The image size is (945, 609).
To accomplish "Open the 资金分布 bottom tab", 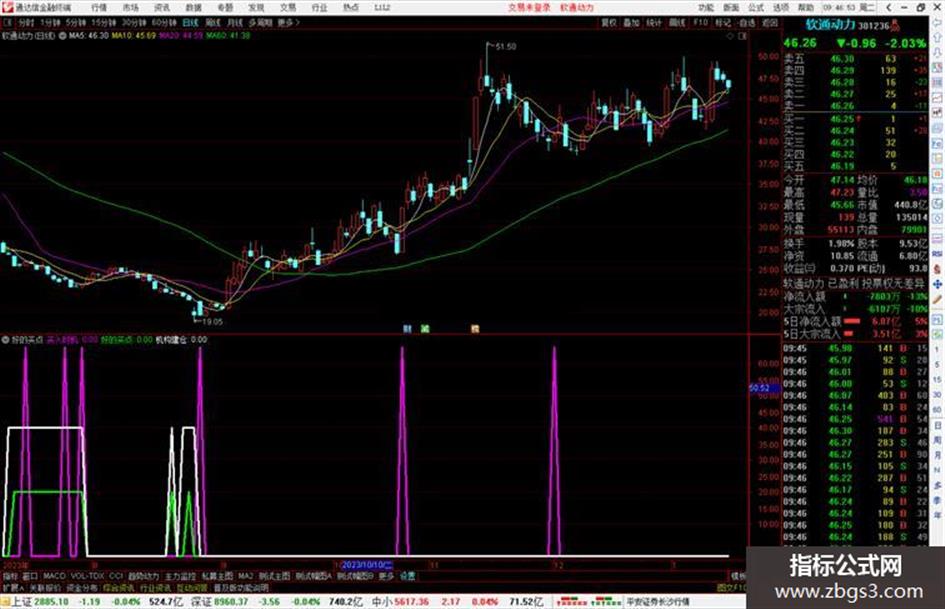I will tap(81, 588).
